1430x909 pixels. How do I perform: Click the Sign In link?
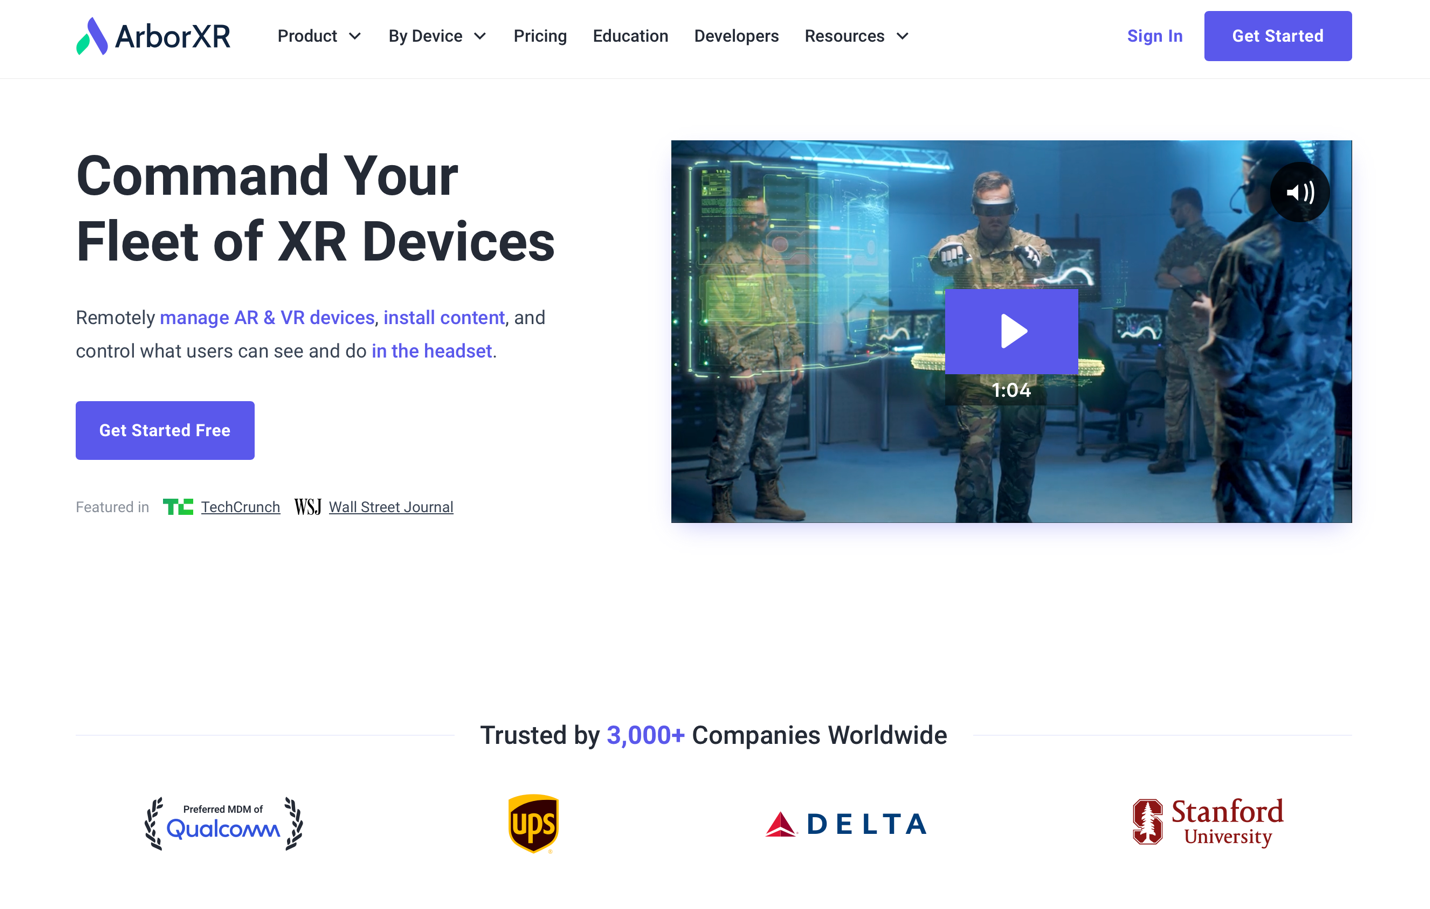click(x=1154, y=36)
